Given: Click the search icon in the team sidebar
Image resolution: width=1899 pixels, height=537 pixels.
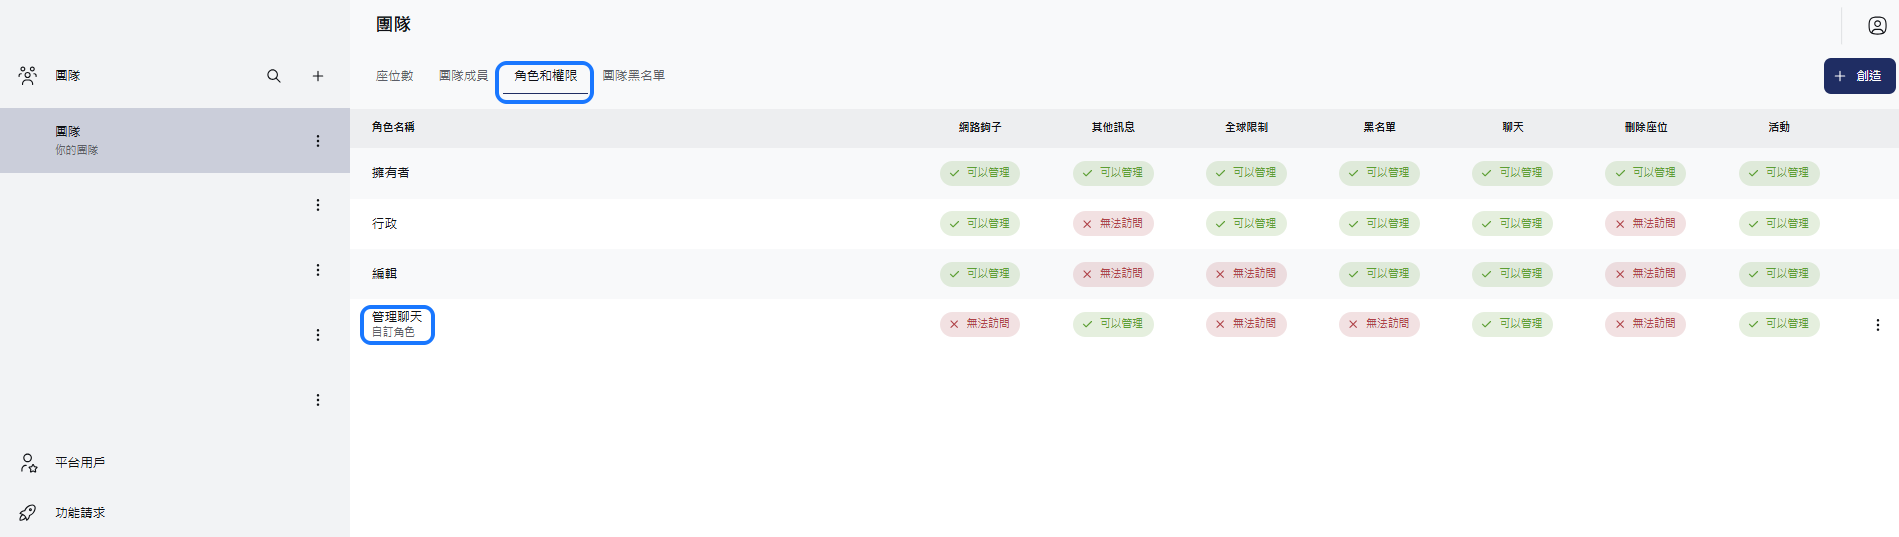Looking at the screenshot, I should point(274,76).
